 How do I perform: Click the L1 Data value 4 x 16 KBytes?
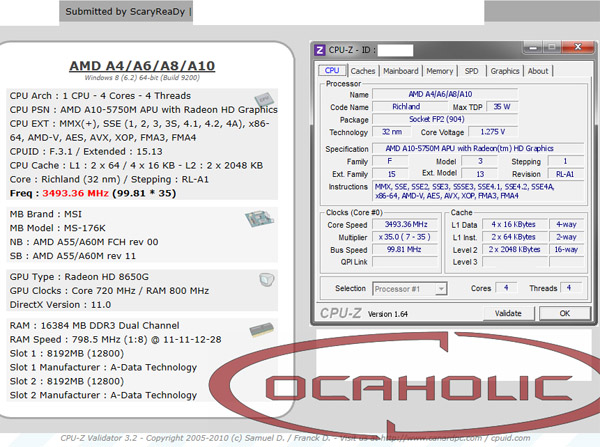pos(514,225)
